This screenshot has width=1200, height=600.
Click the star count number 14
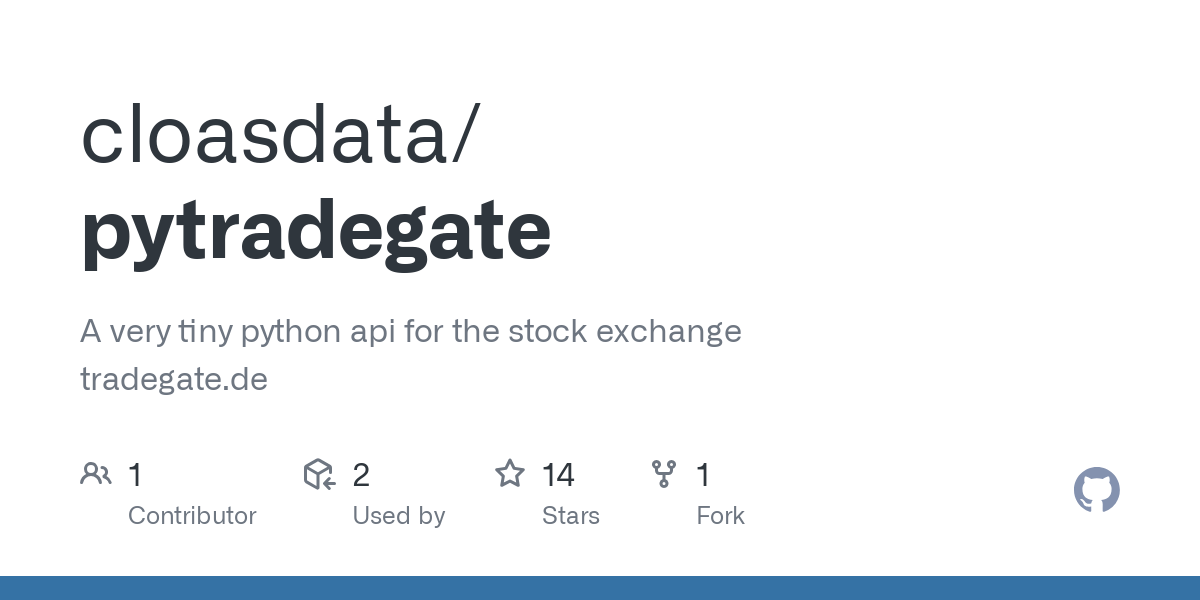tap(558, 475)
